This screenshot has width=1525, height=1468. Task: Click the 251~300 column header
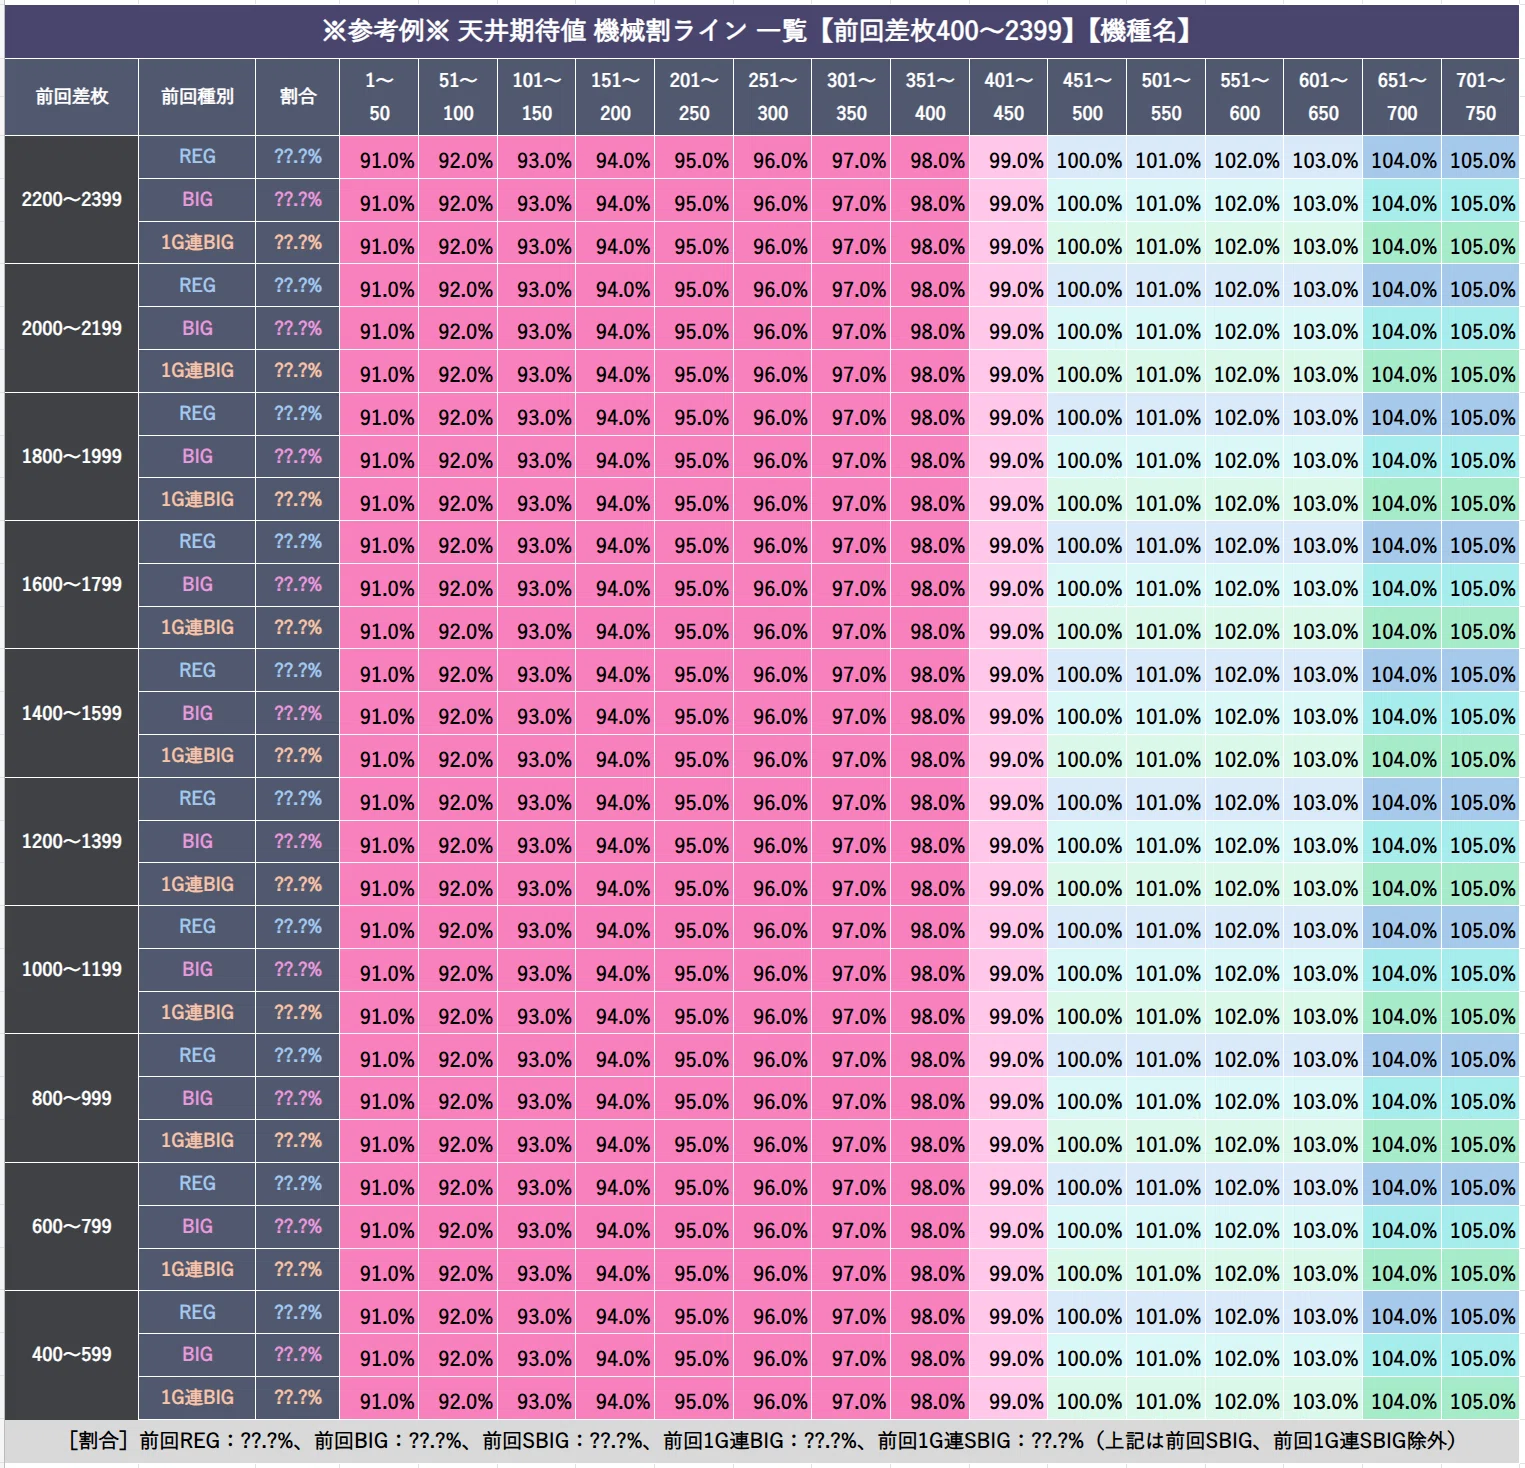click(773, 97)
